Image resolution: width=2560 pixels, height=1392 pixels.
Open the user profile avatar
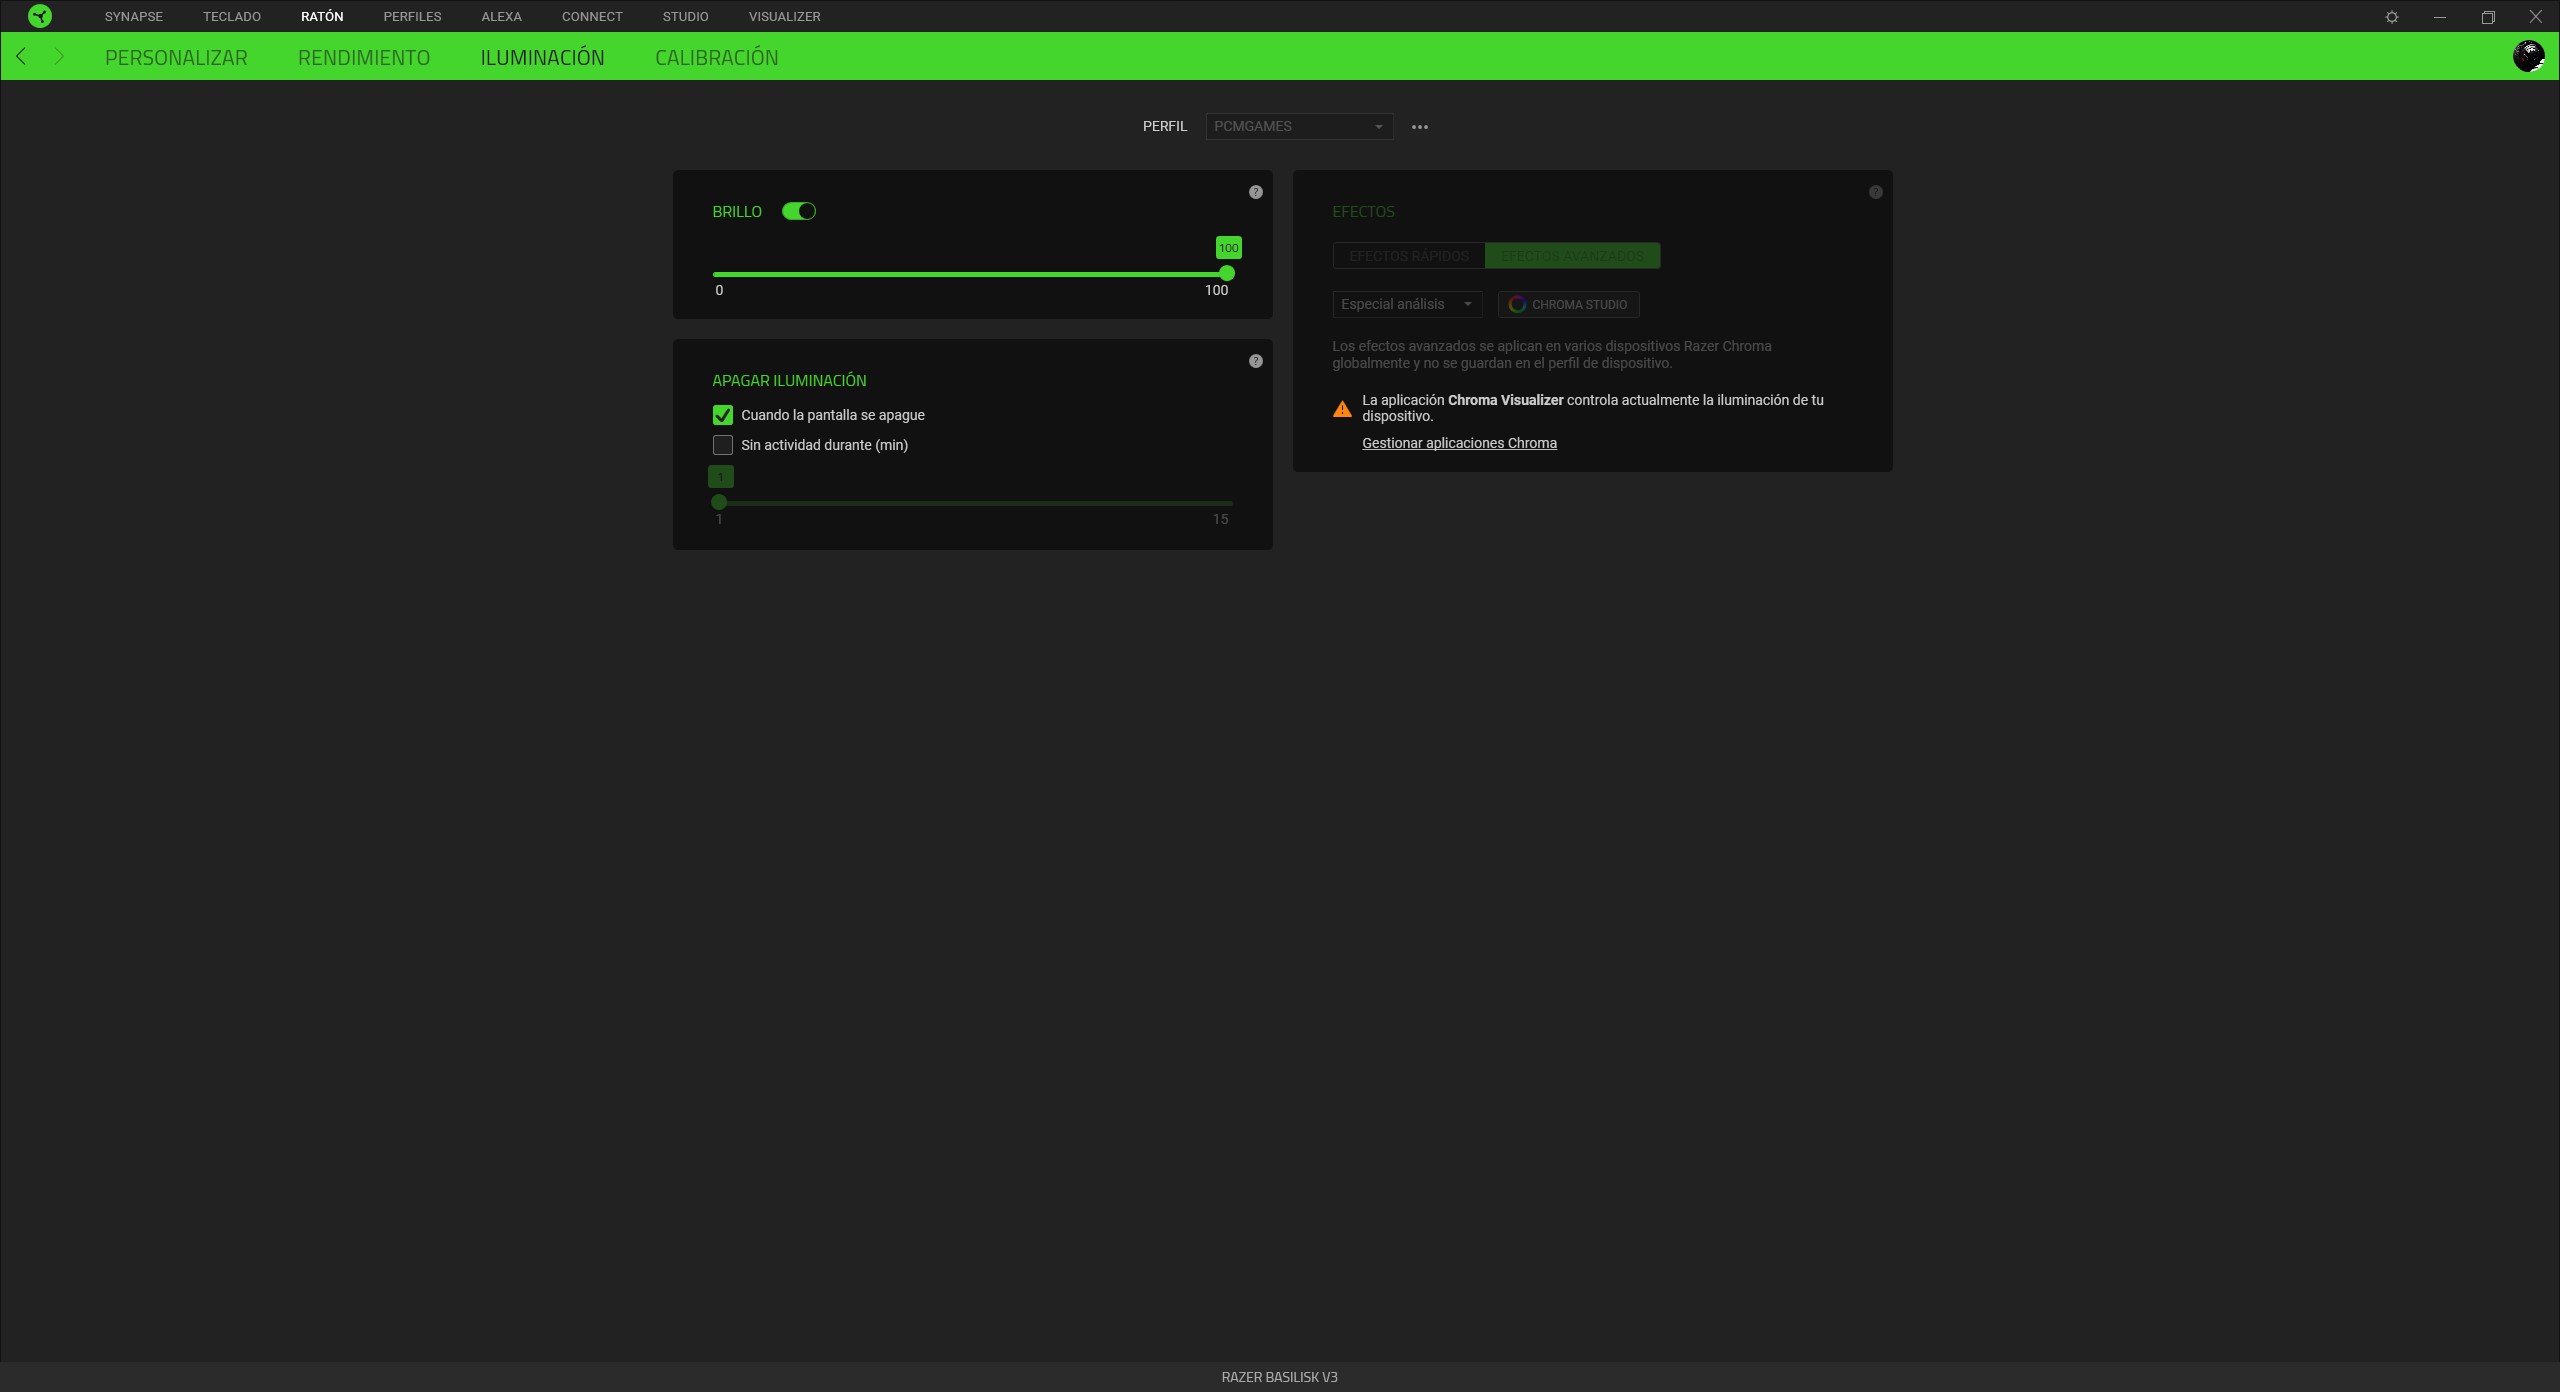2529,56
